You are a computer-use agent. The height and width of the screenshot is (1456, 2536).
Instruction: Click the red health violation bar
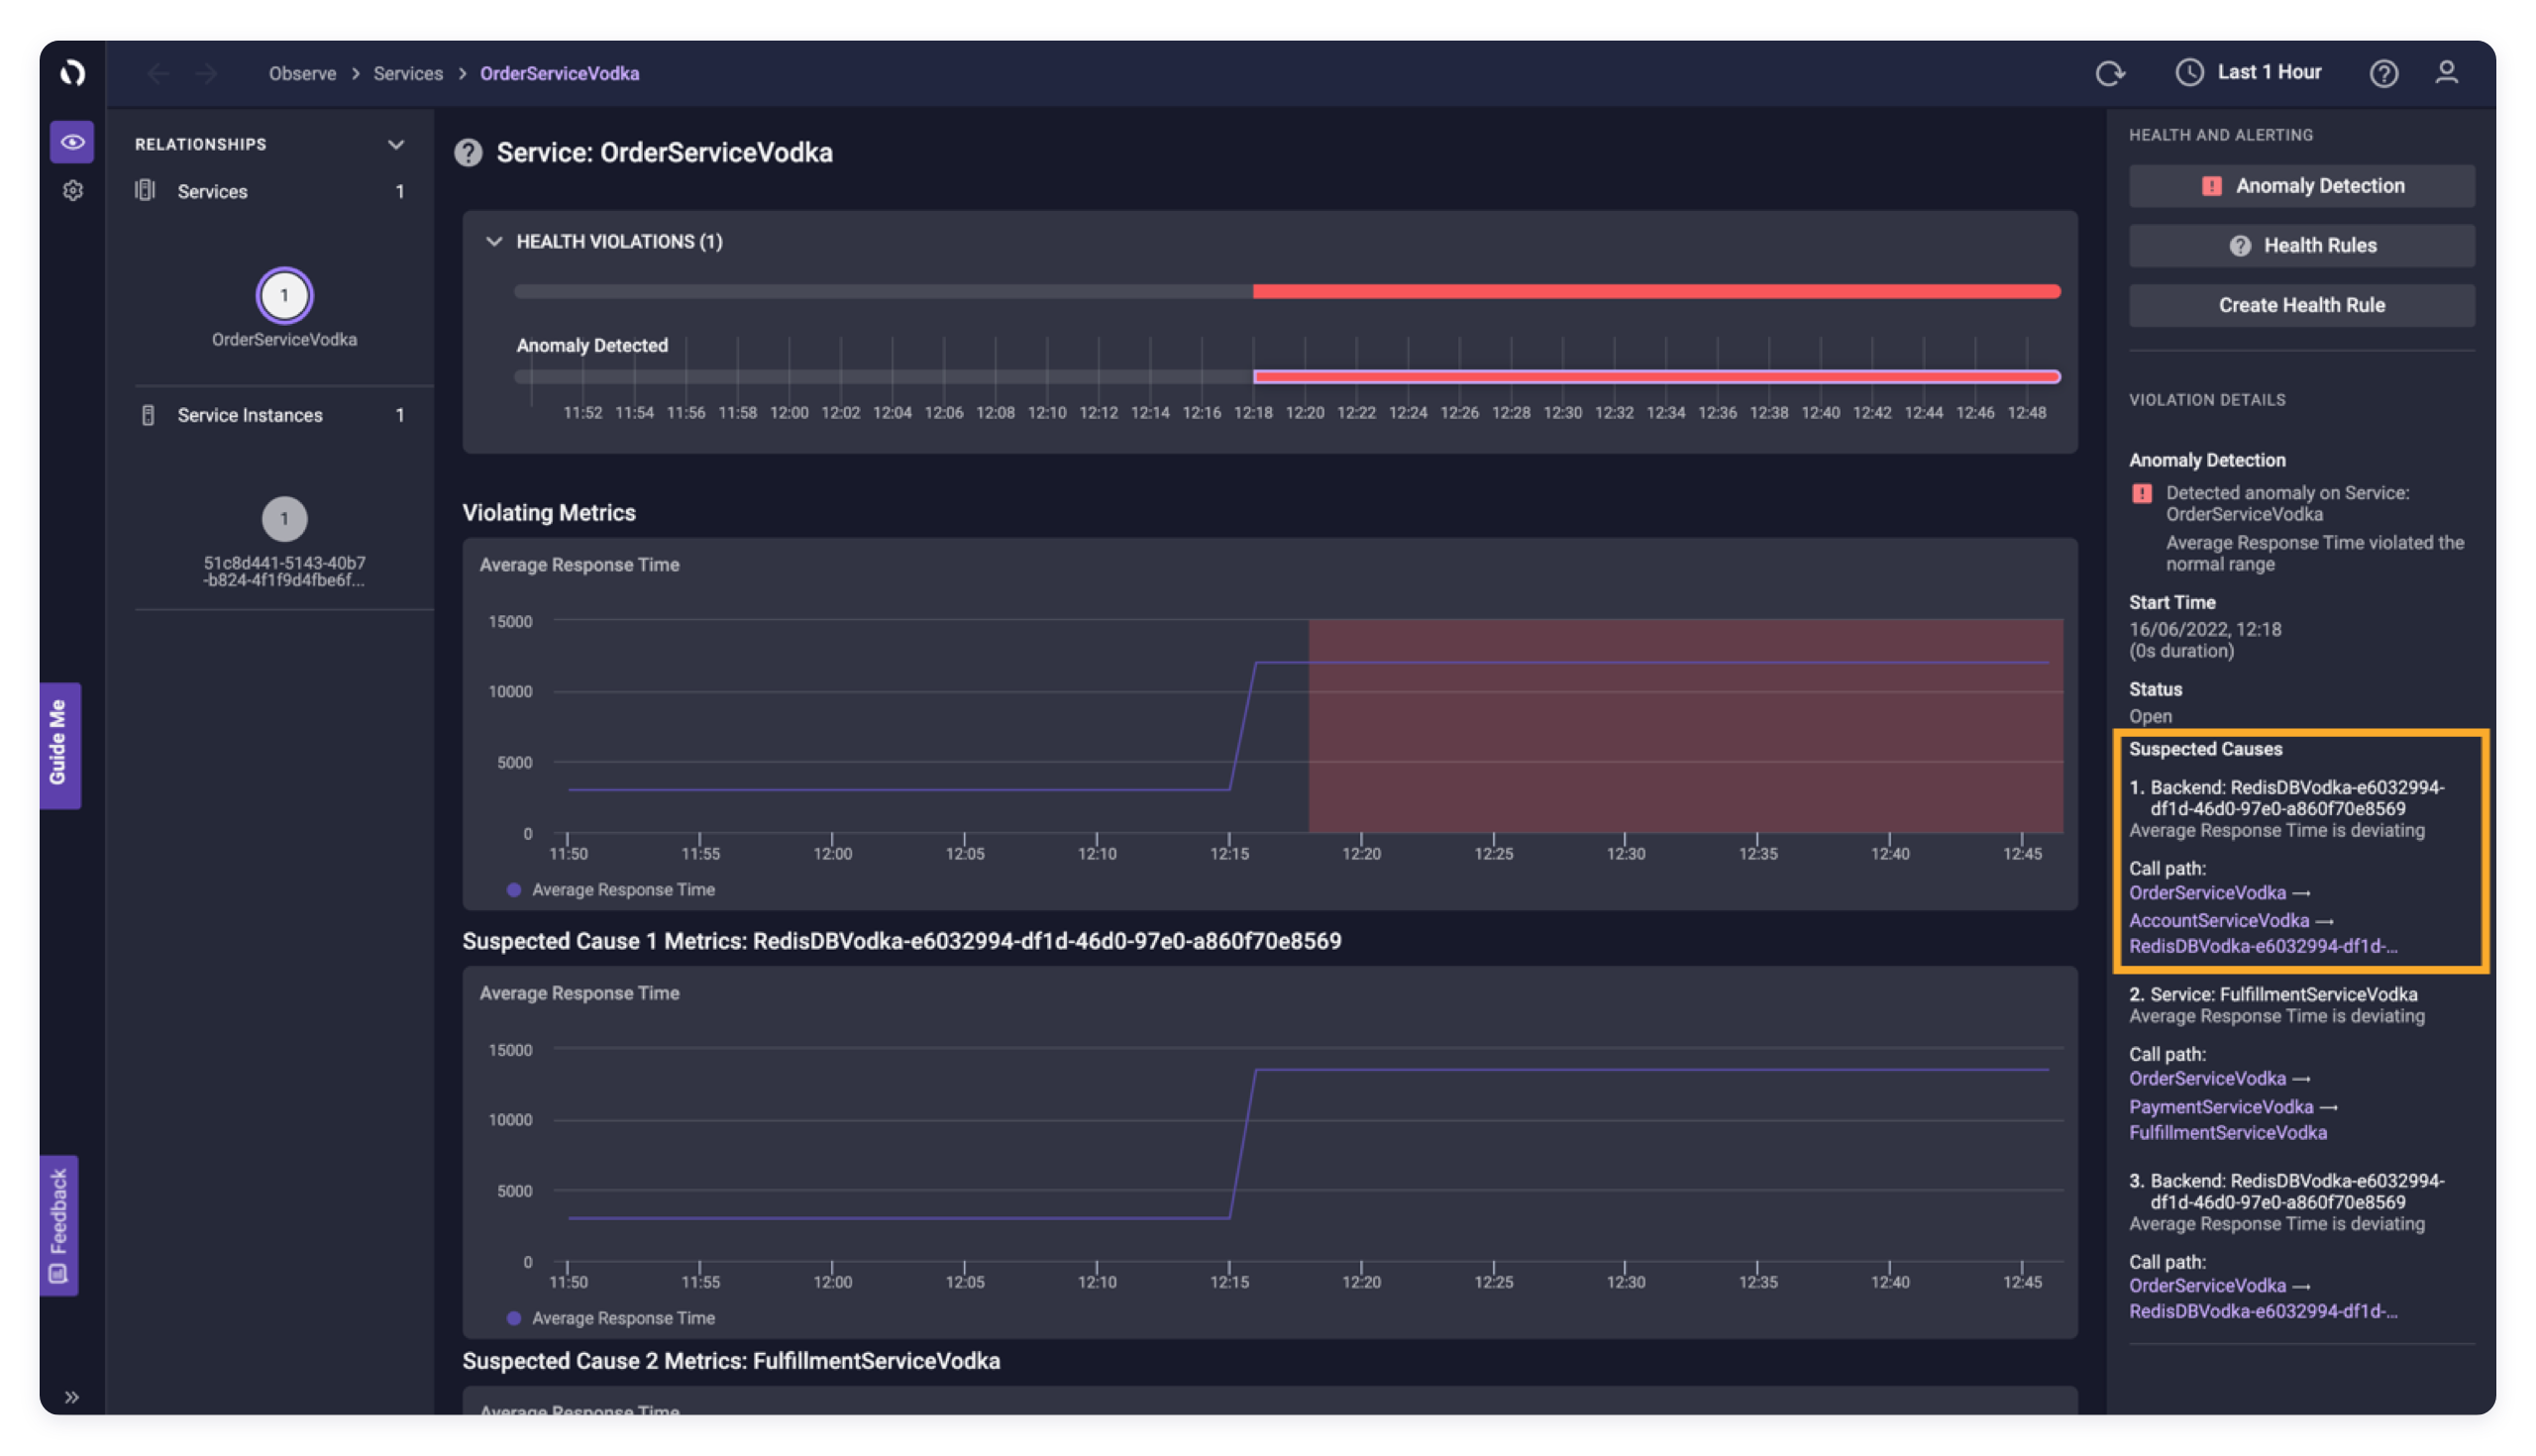point(1656,291)
